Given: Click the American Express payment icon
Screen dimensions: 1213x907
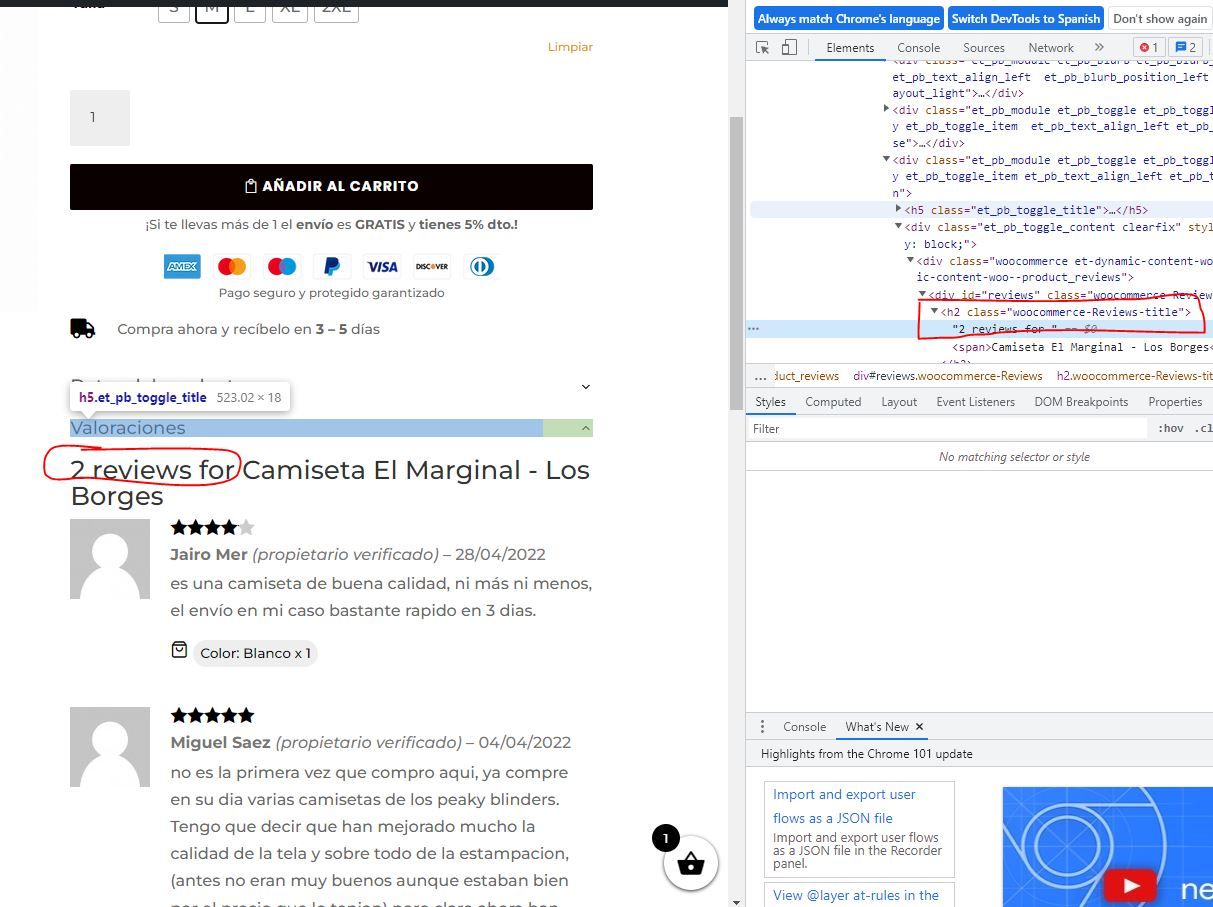Looking at the screenshot, I should click(x=182, y=266).
